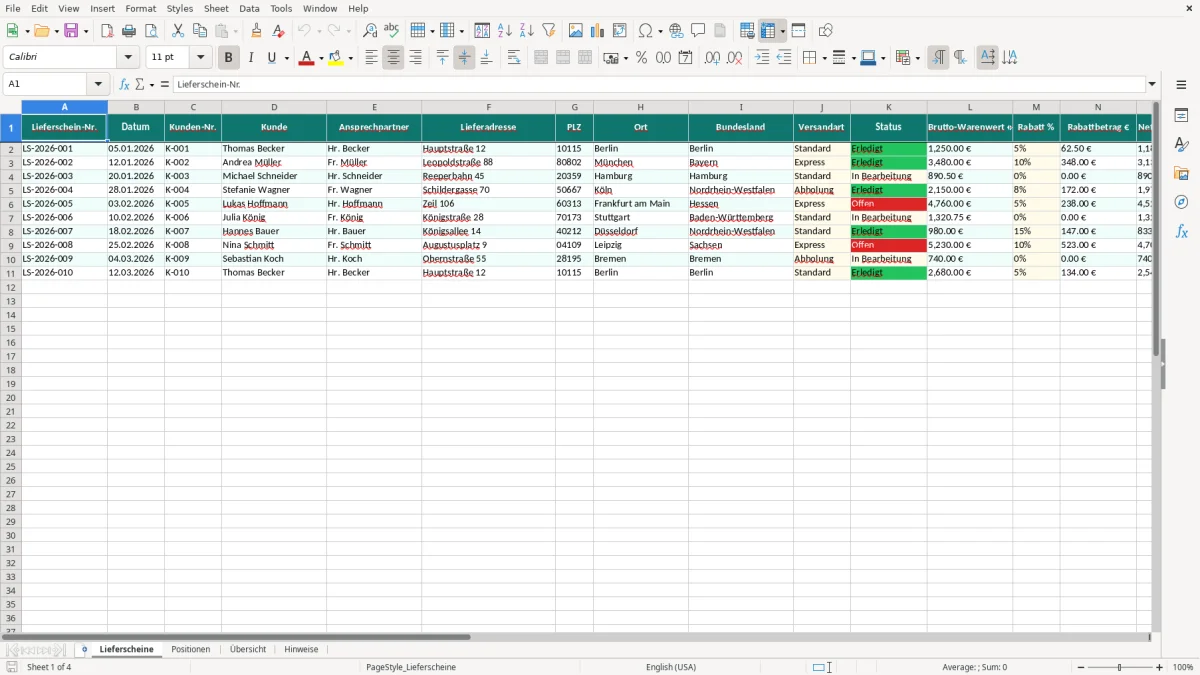Open font color dropdown arrow
The height and width of the screenshot is (675, 1200).
tap(320, 58)
